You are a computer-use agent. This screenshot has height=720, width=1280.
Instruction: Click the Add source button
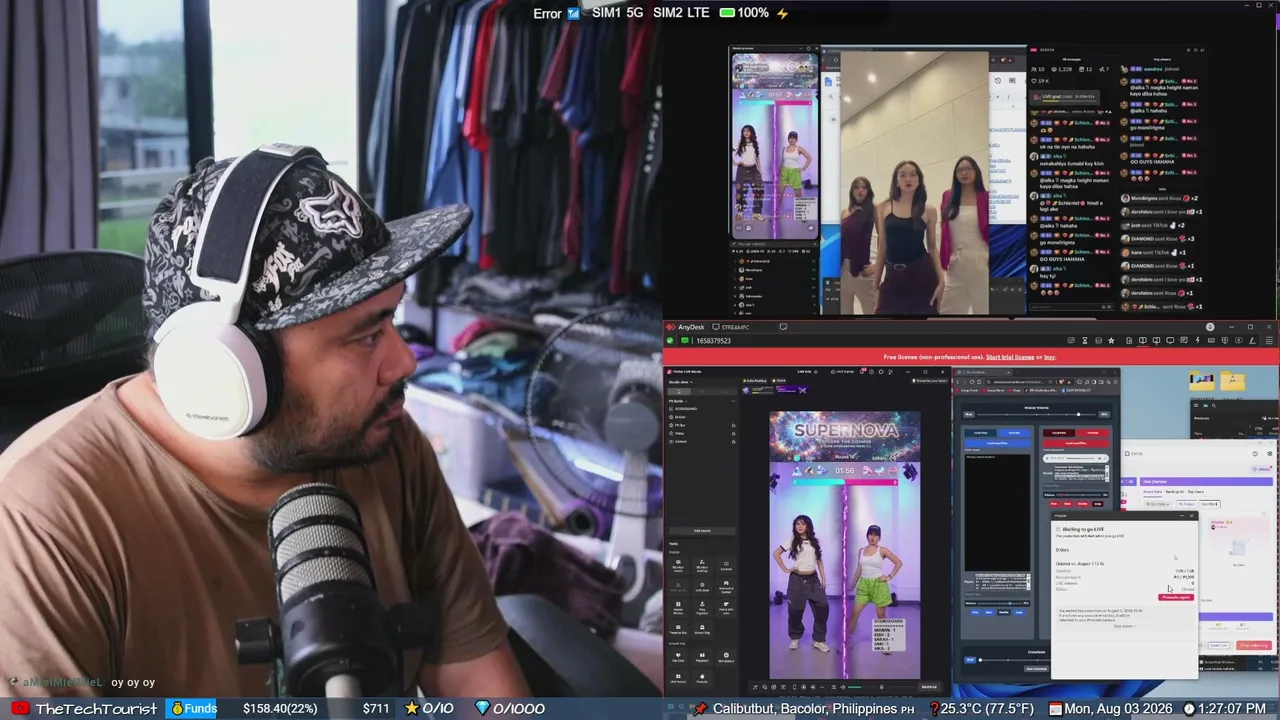click(x=702, y=531)
